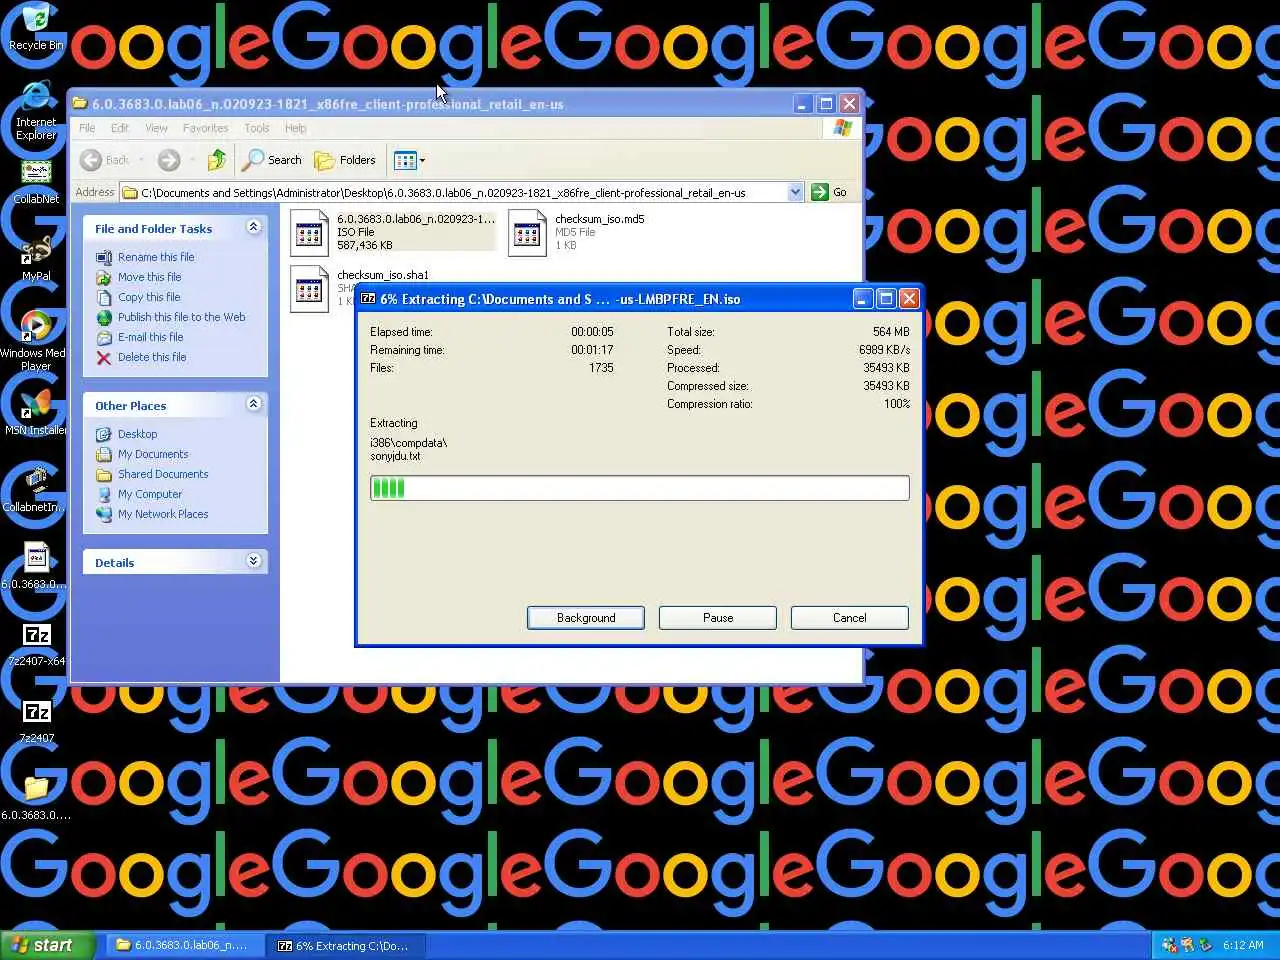Open the MyPal desktop shortcut
The height and width of the screenshot is (960, 1280).
(36, 258)
